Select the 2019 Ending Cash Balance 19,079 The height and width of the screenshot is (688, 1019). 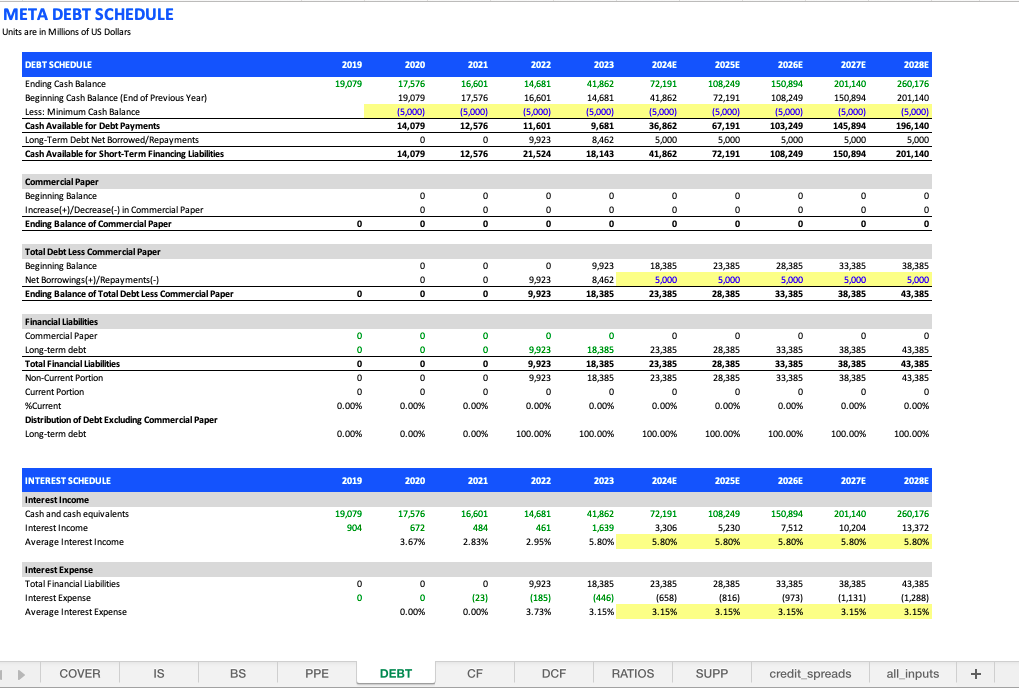348,84
